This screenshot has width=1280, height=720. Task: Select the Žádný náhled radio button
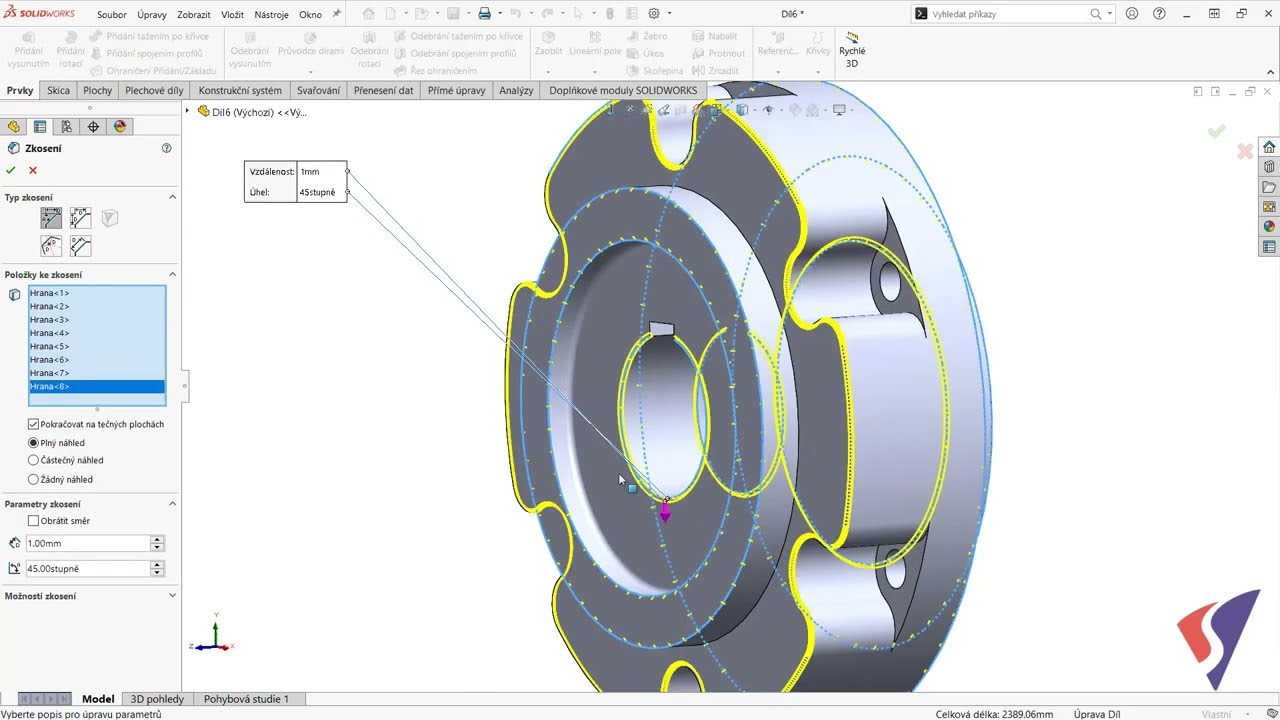click(x=33, y=480)
